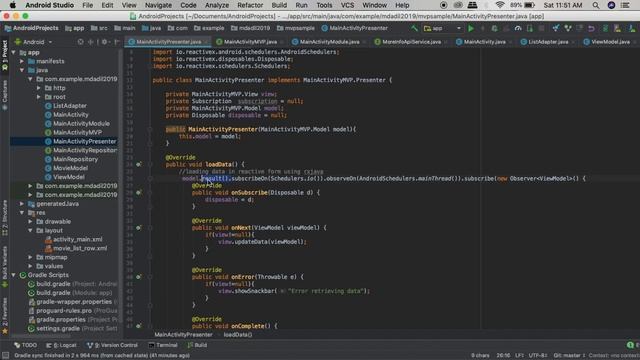Open the Refactor menu
Image resolution: width=640 pixels, height=360 pixels.
coord(250,5)
